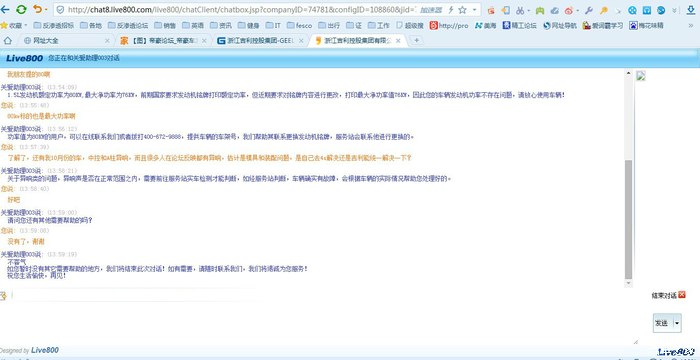Image resolution: width=700 pixels, height=360 pixels.
Task: Open the 反渗透招标 bookmark folder
Action: (x=54, y=25)
